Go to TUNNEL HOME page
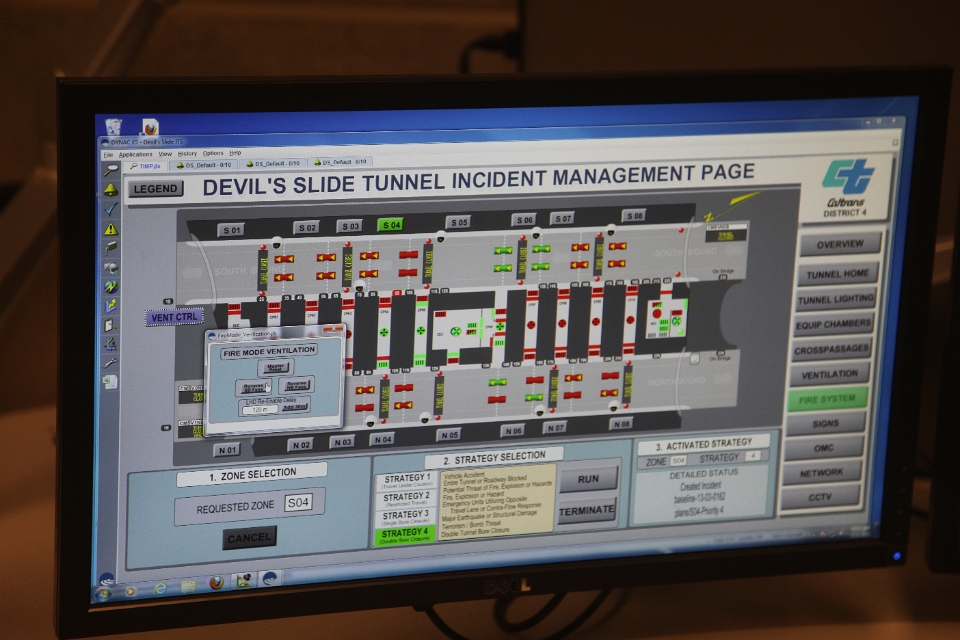 (x=838, y=274)
